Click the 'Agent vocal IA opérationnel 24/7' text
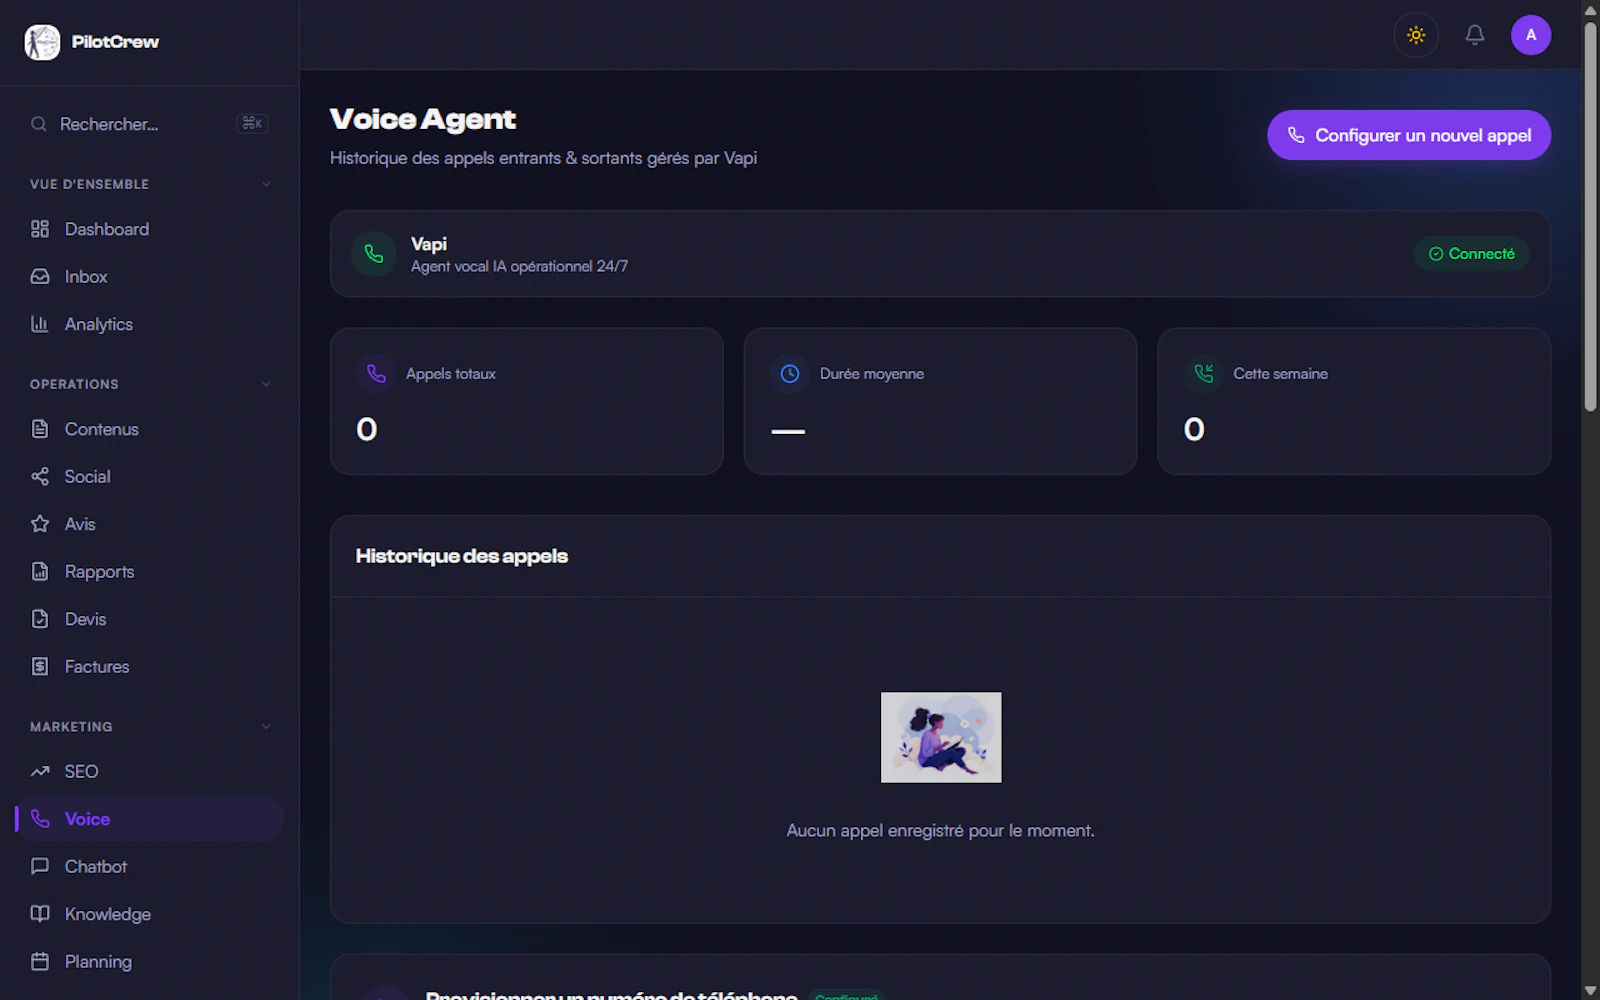The image size is (1600, 1000). click(x=519, y=266)
